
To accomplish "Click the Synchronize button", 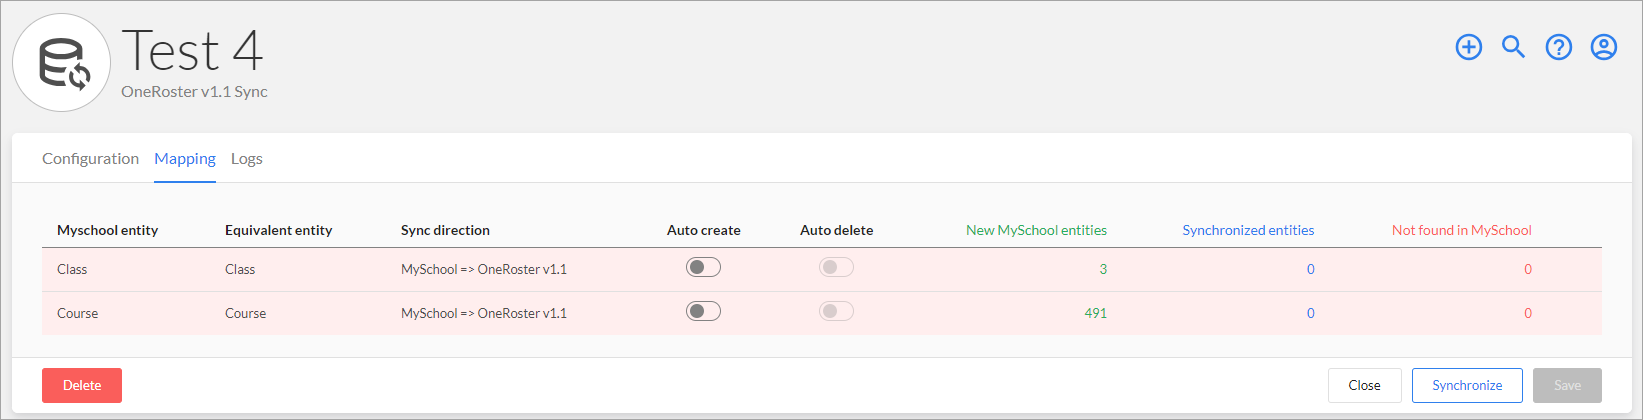I will (x=1467, y=385).
